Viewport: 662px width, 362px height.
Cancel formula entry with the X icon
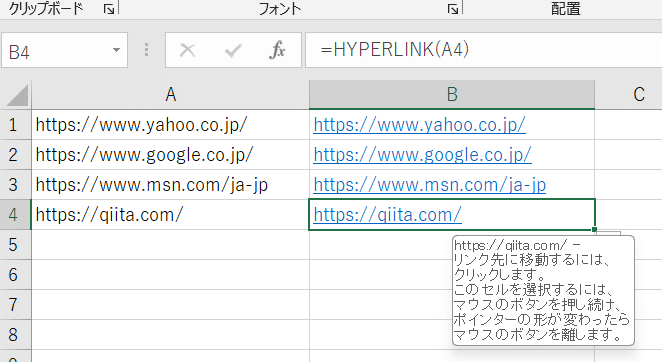[187, 50]
